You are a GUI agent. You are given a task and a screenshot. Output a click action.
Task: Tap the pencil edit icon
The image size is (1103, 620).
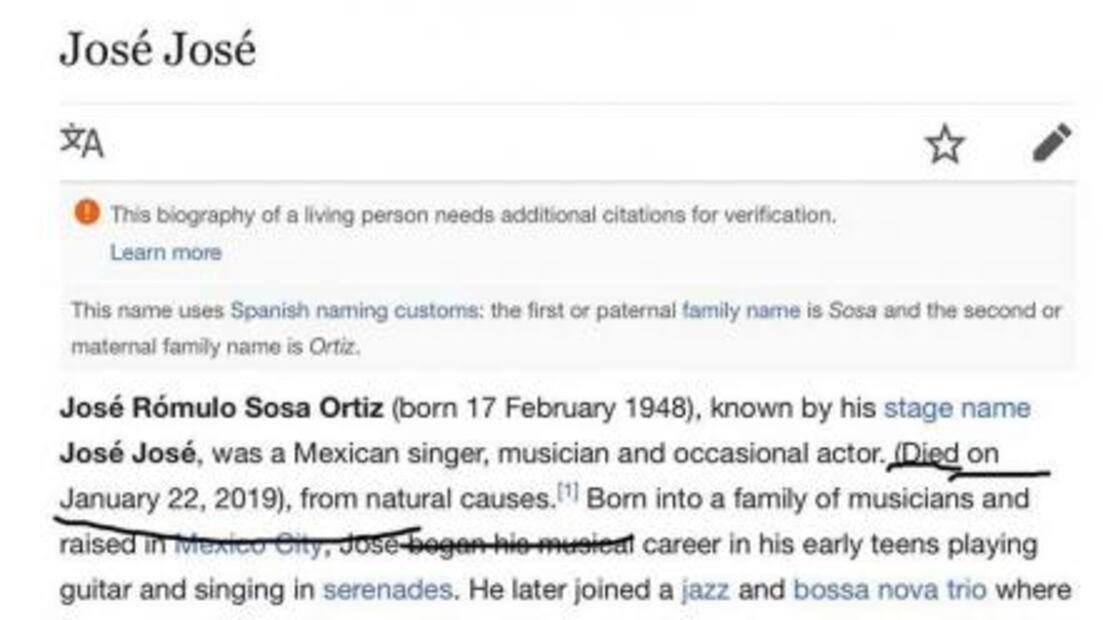[1051, 143]
